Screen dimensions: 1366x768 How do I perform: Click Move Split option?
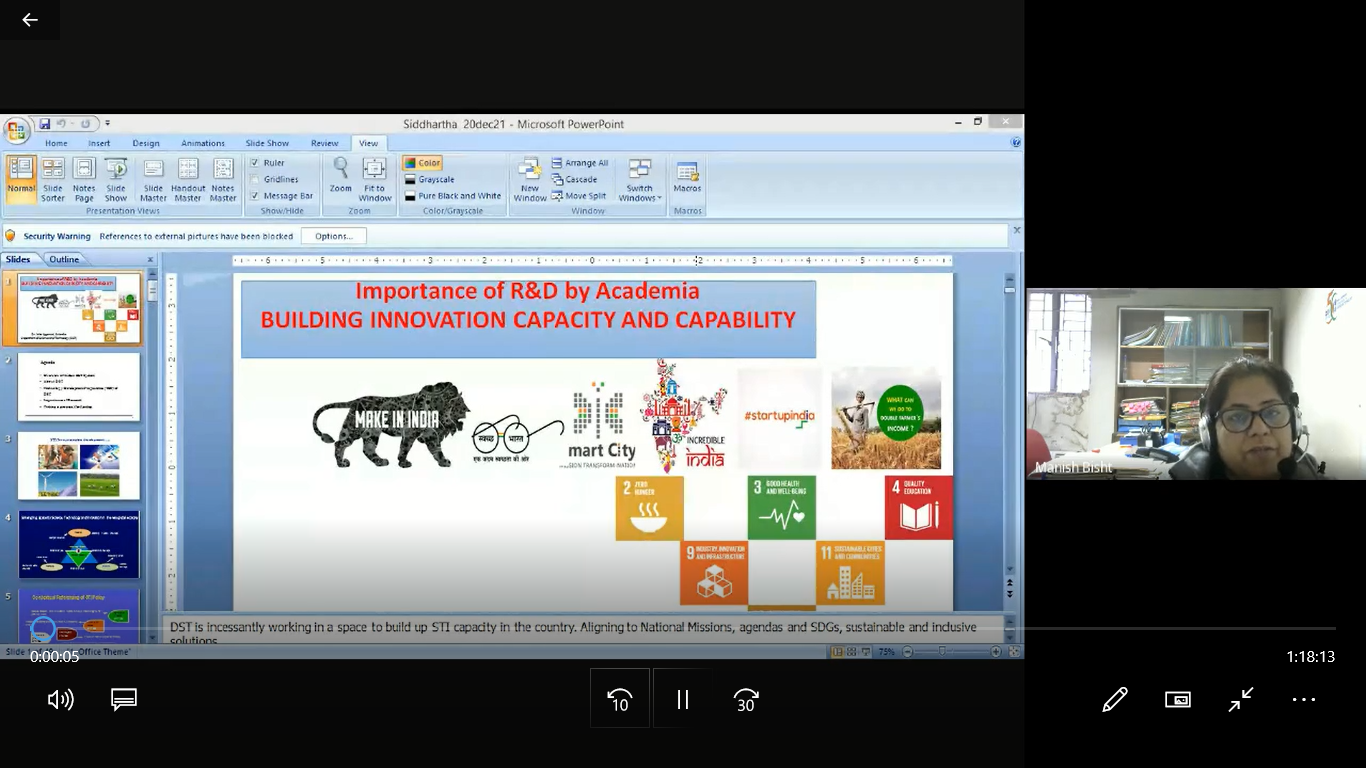point(578,196)
